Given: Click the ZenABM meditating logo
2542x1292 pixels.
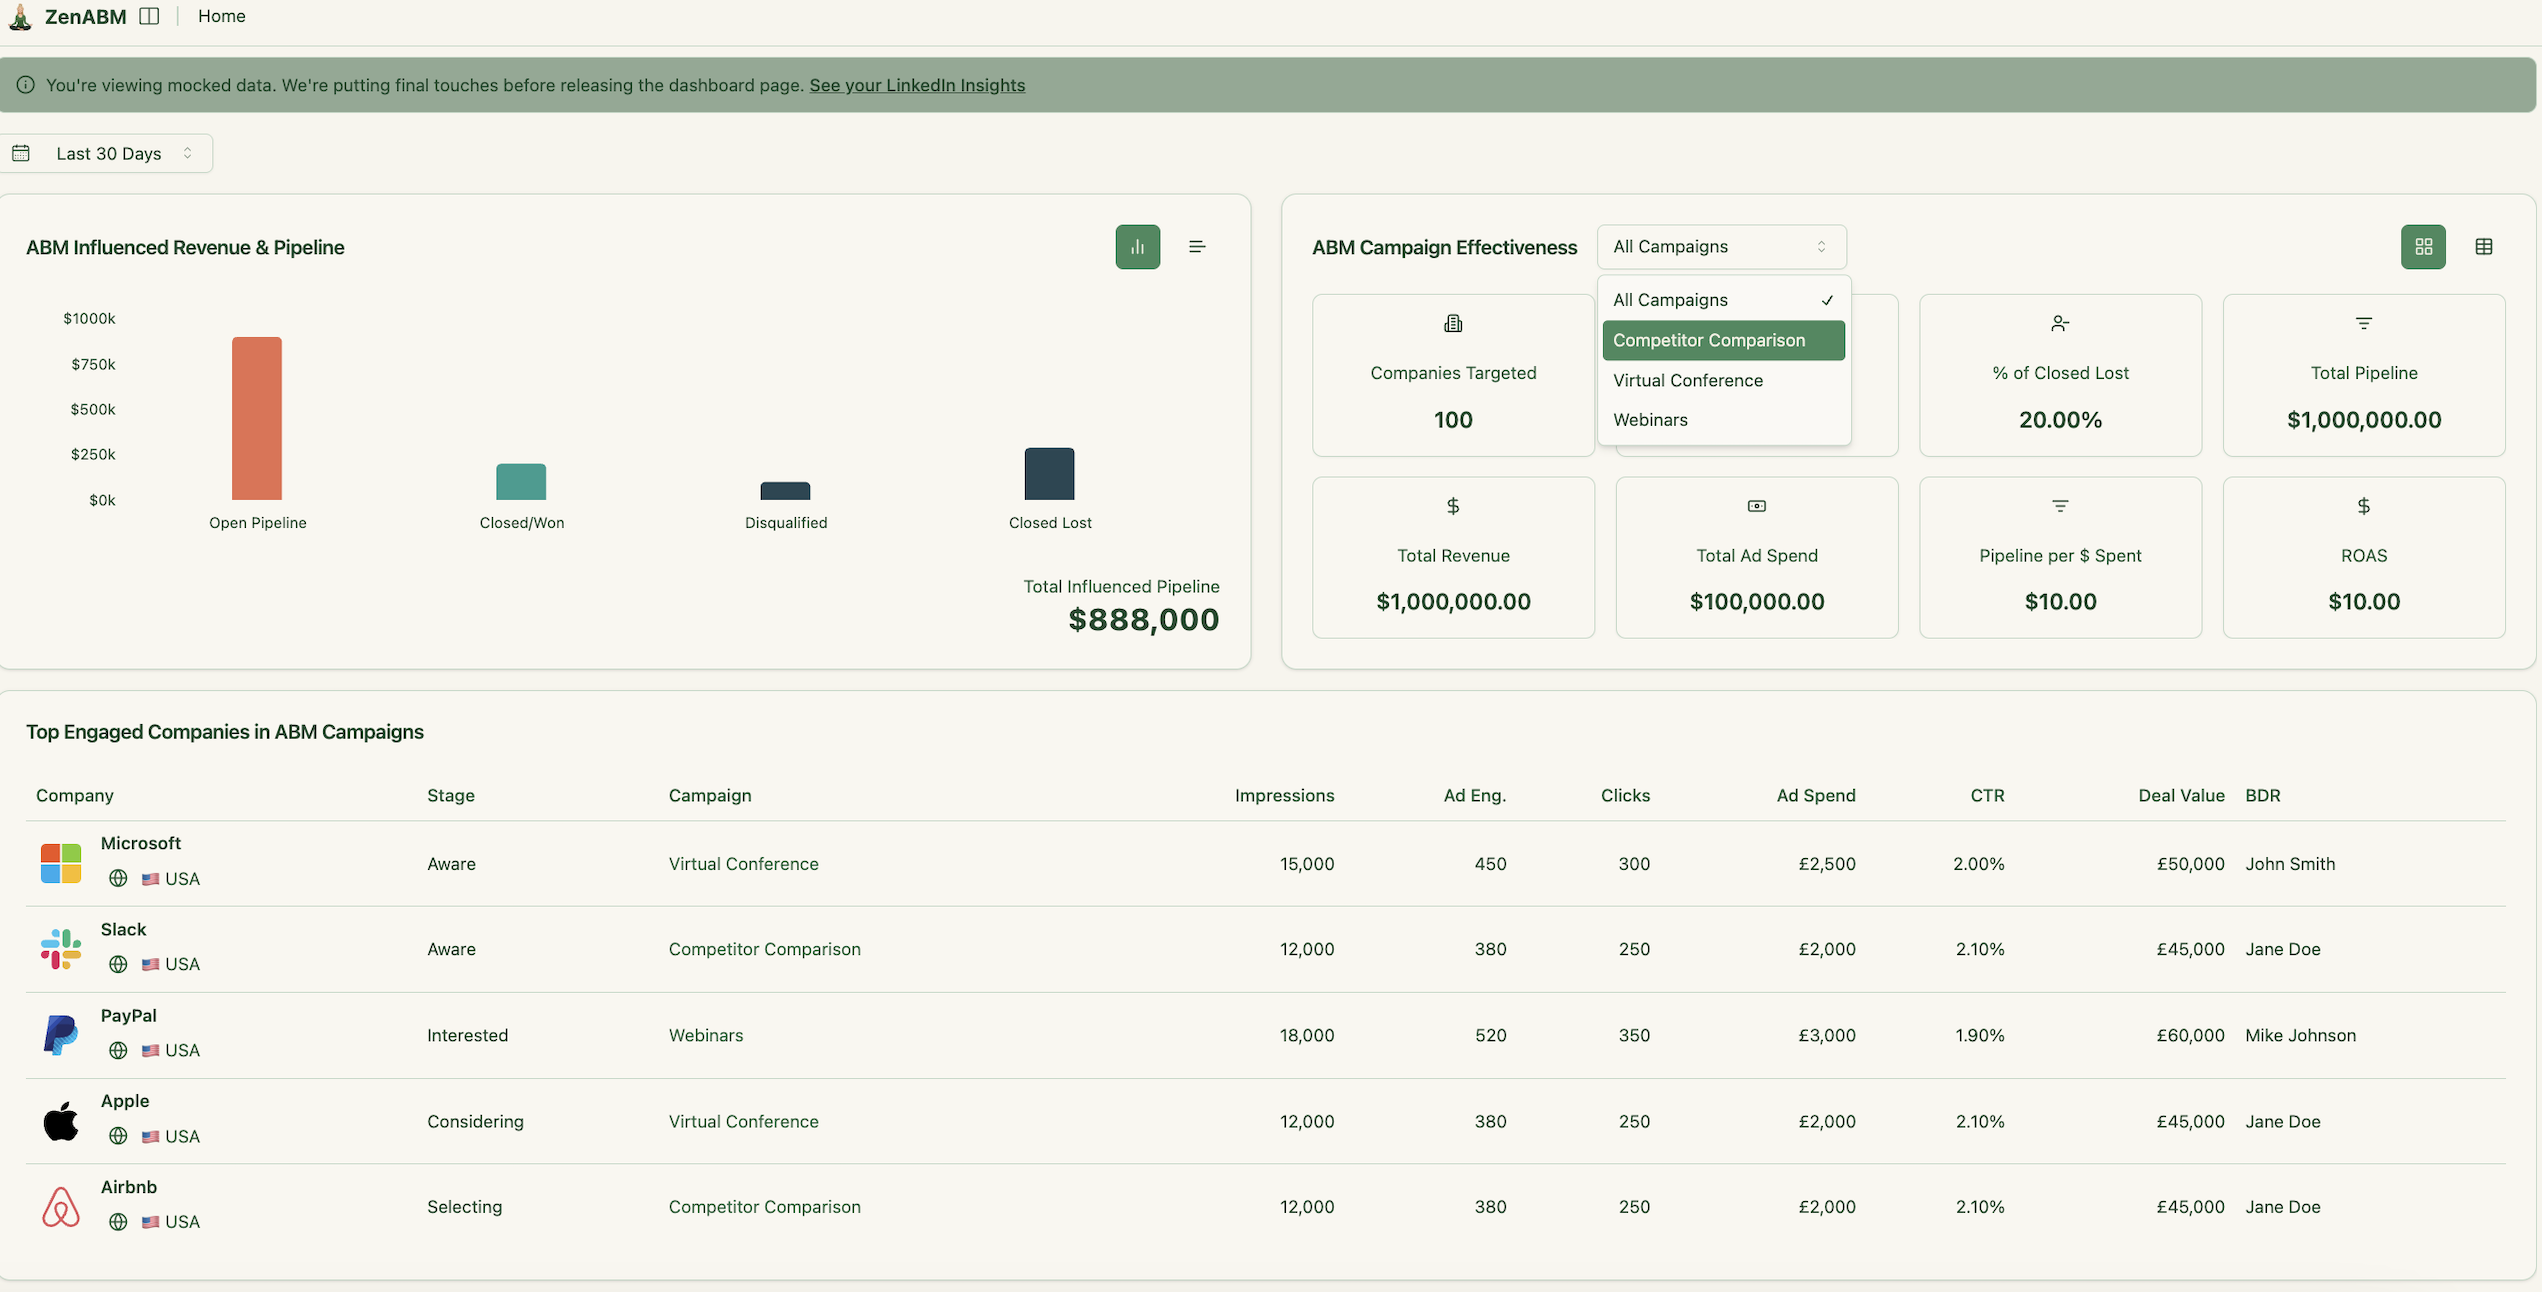Looking at the screenshot, I should 20,16.
